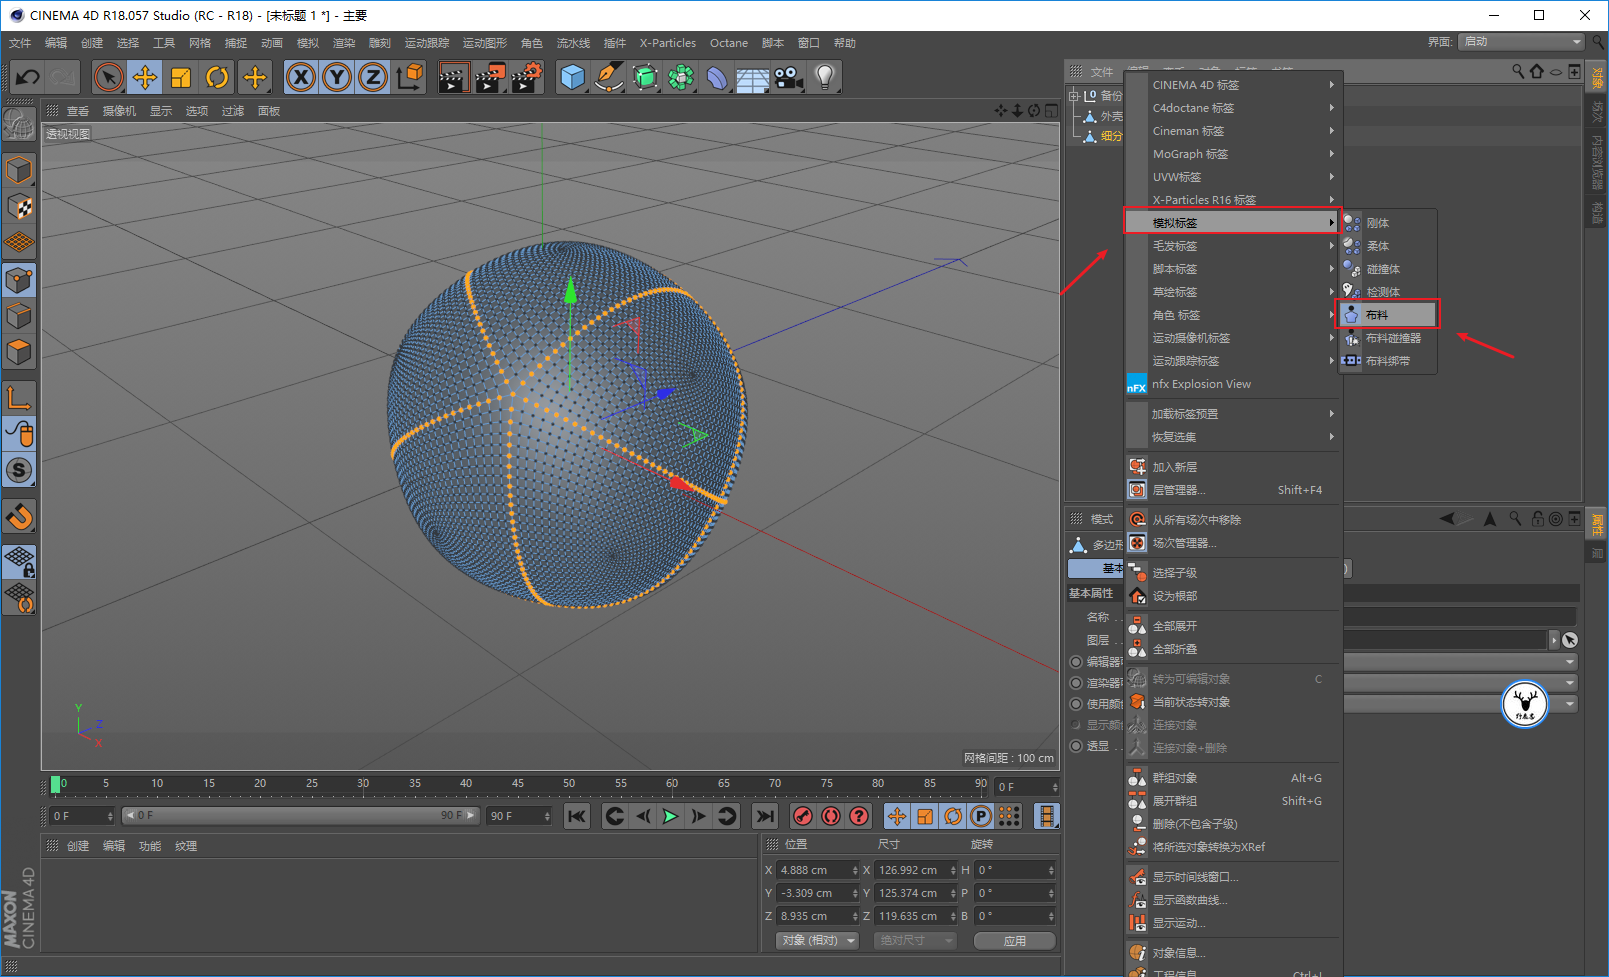
Task: Click 当前状态转对象 entry
Action: (1233, 702)
